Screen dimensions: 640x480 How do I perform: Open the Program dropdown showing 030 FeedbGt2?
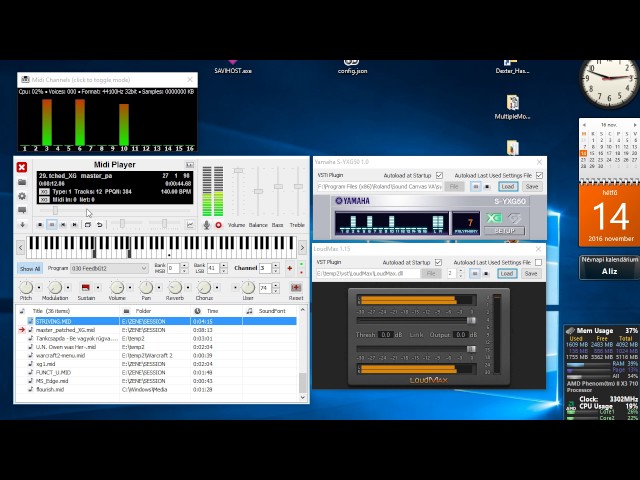point(109,268)
